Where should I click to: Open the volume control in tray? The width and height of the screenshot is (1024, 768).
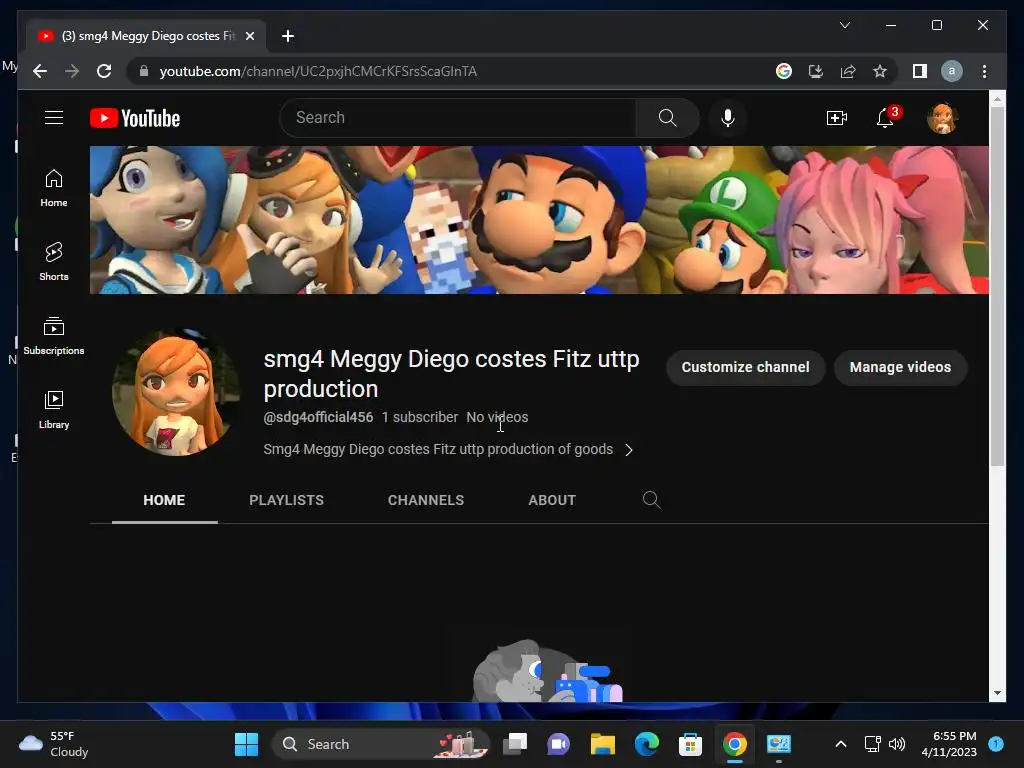tap(897, 744)
